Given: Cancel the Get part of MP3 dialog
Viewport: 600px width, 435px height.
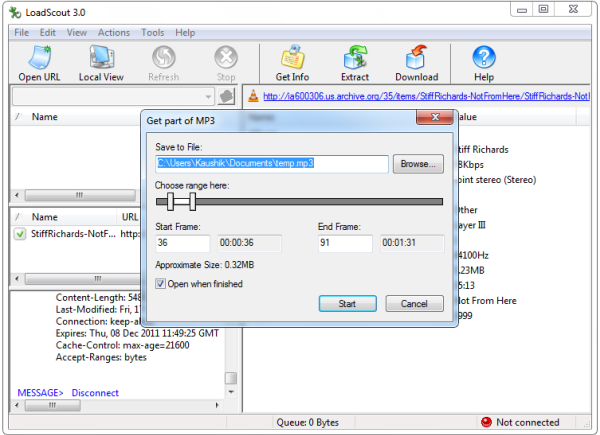Looking at the screenshot, I should [x=414, y=304].
